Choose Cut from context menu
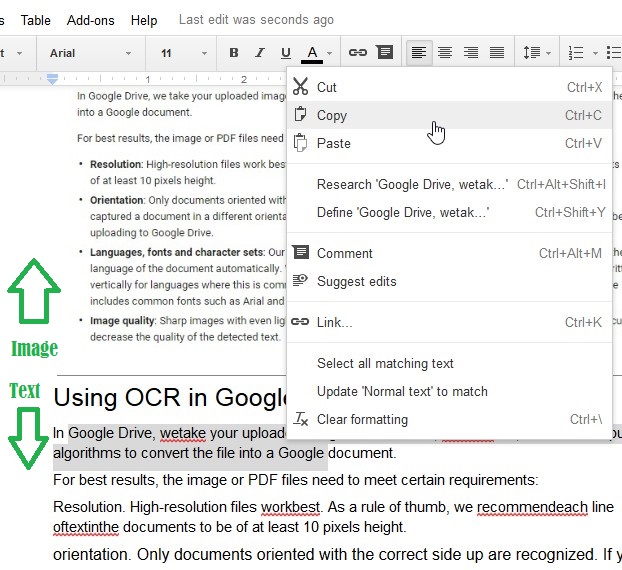 pos(449,87)
